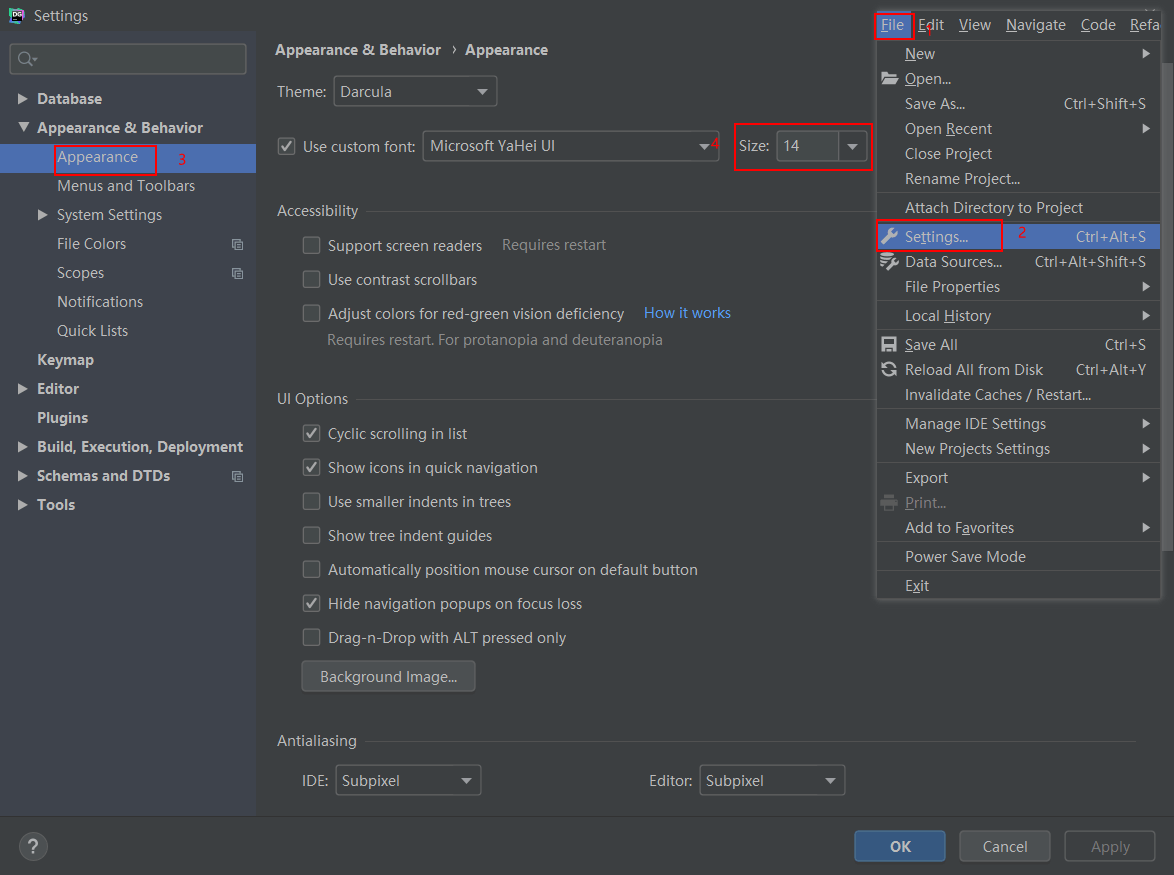
Task: Open the IDE antialiasing Subpixel dropdown
Action: (408, 781)
